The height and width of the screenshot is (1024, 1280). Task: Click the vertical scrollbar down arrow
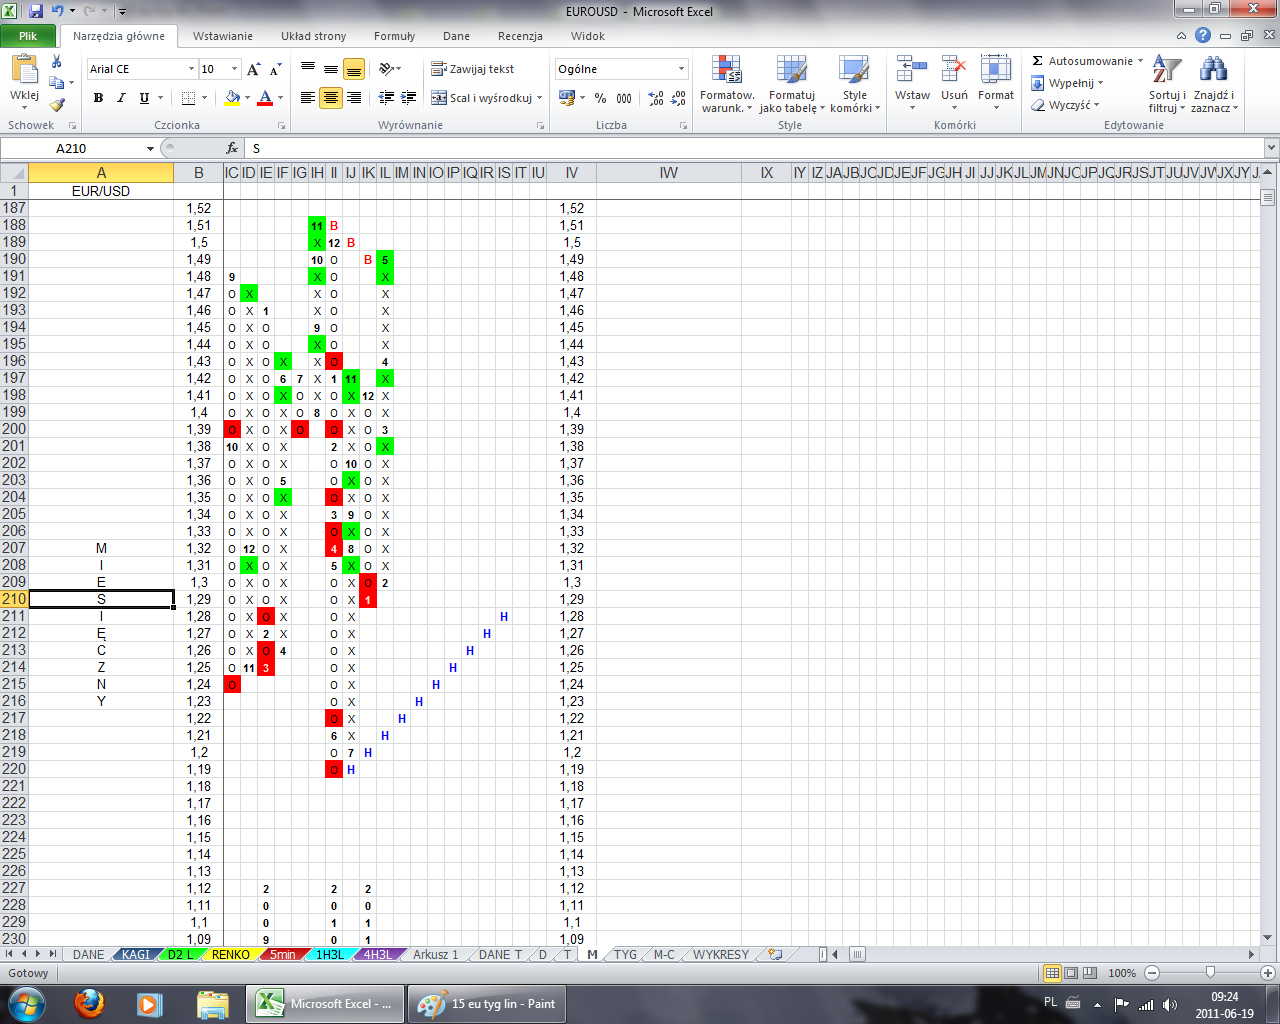[x=1269, y=937]
